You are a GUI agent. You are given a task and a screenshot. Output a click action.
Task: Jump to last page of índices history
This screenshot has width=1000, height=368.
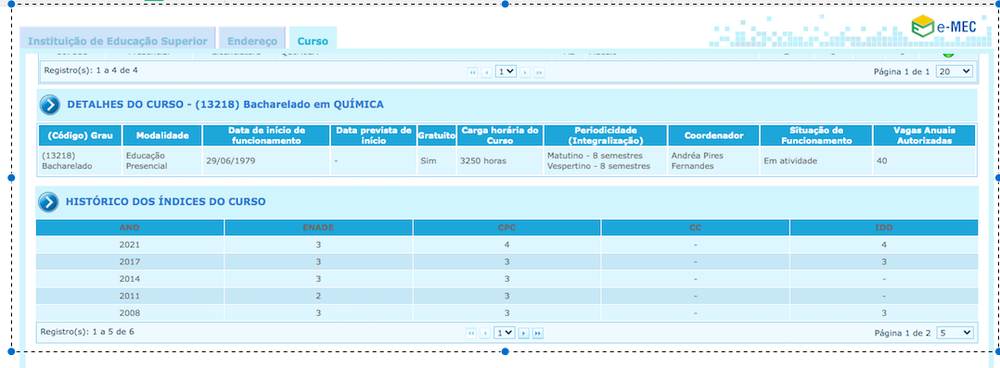[538, 333]
